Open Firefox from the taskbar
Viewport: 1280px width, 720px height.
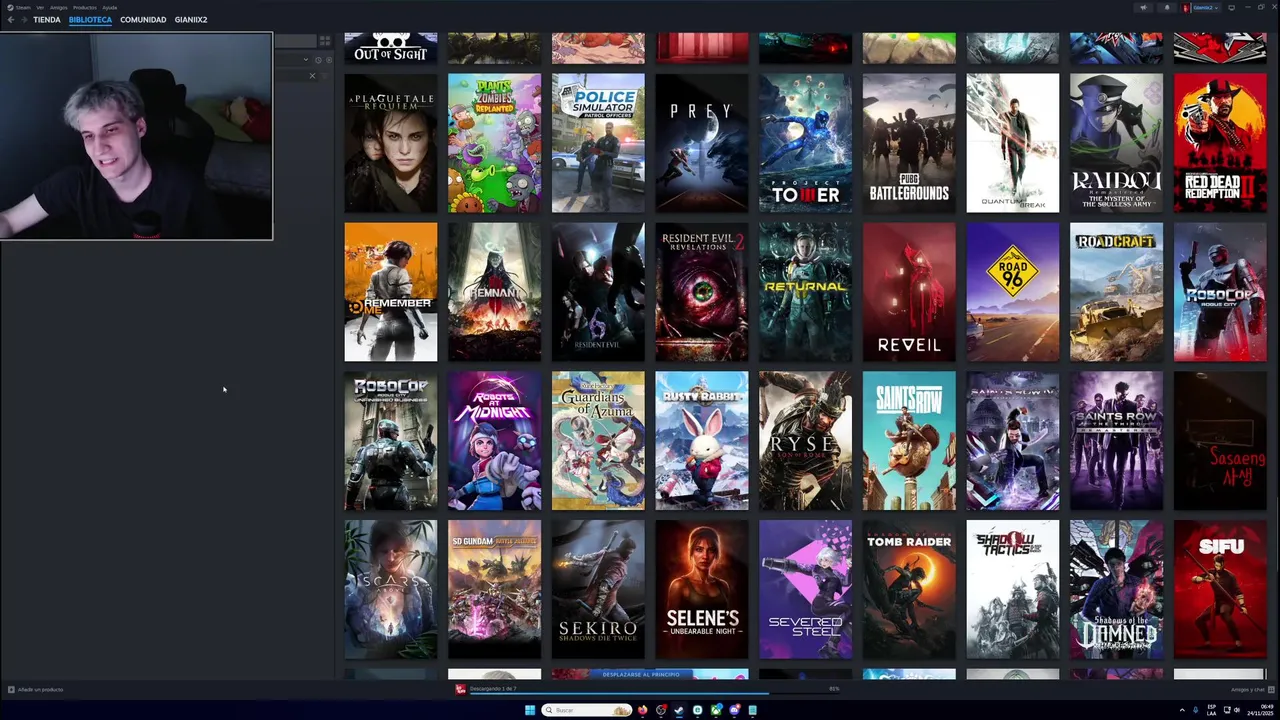(x=642, y=710)
